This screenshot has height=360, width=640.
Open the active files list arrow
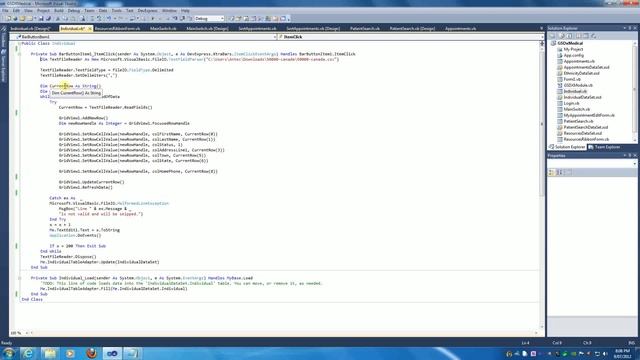click(x=542, y=29)
